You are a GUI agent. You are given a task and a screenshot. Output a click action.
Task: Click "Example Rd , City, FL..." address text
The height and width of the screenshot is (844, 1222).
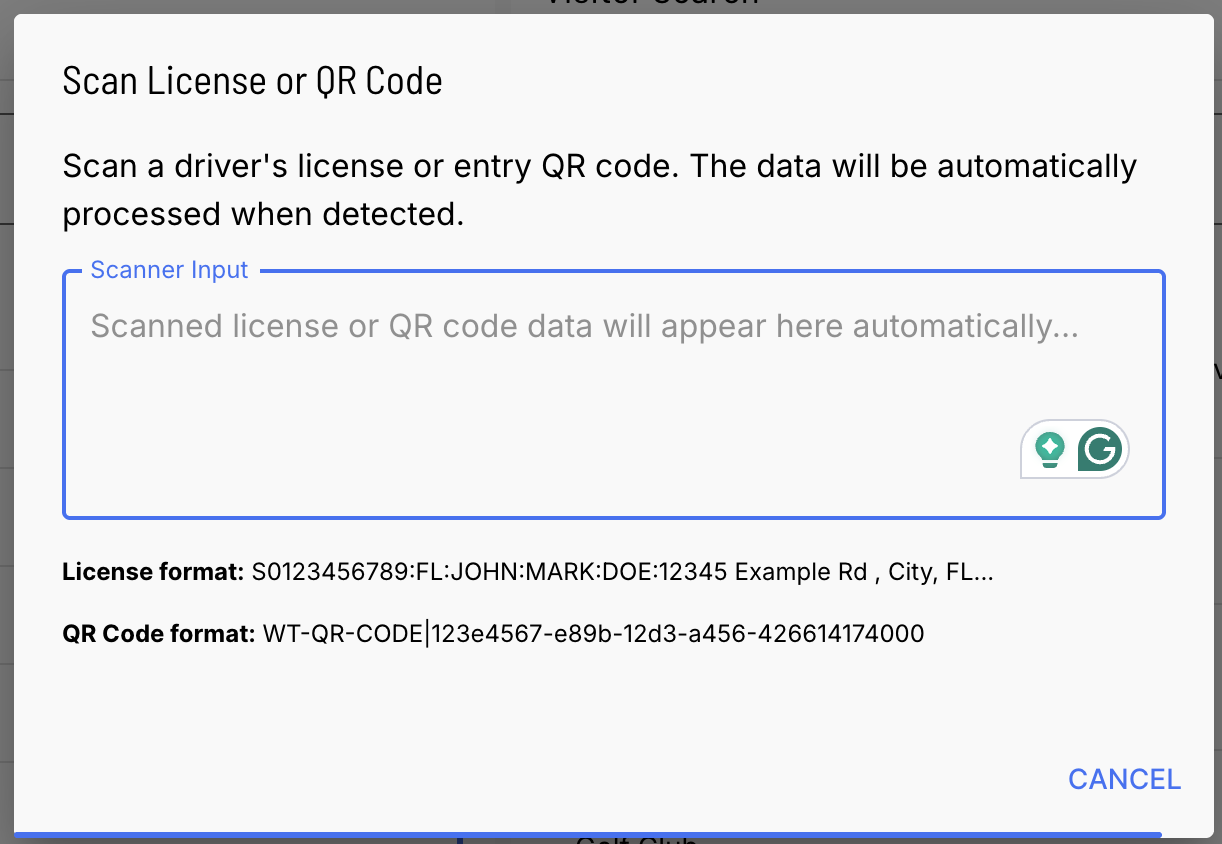[x=864, y=573]
